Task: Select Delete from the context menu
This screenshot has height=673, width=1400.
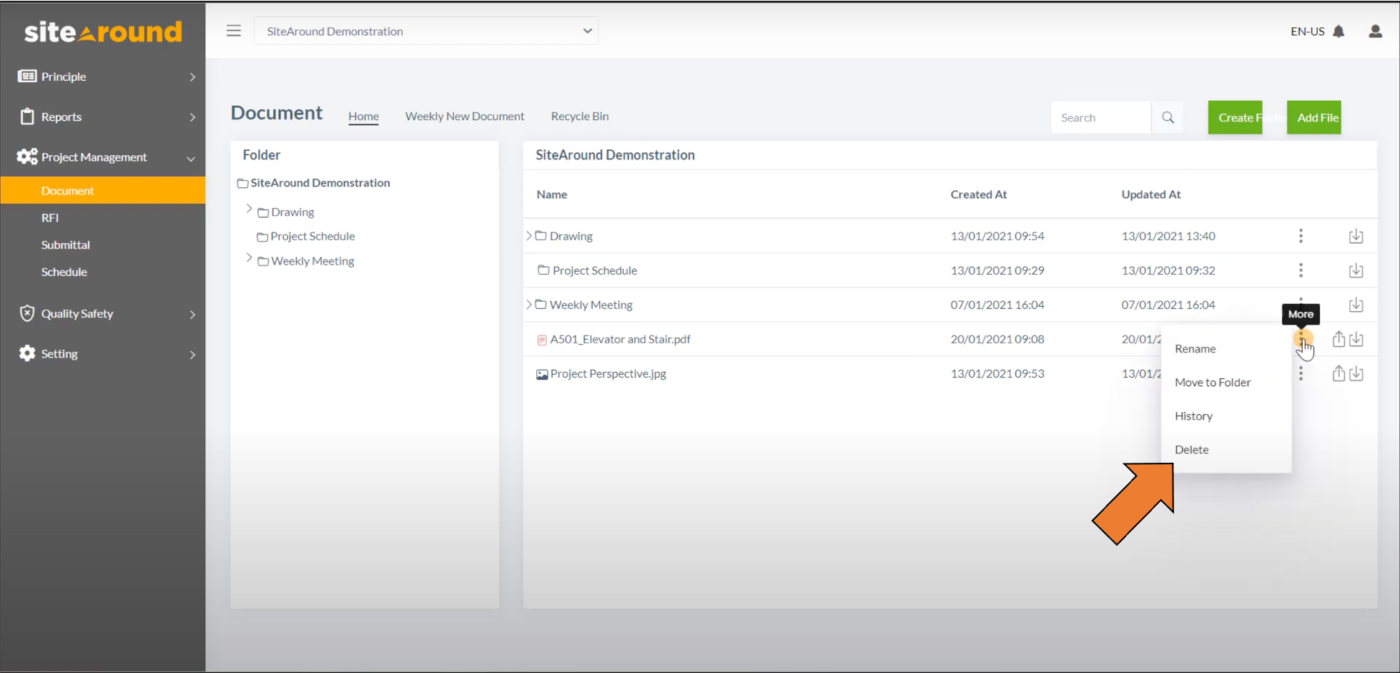Action: click(x=1191, y=449)
